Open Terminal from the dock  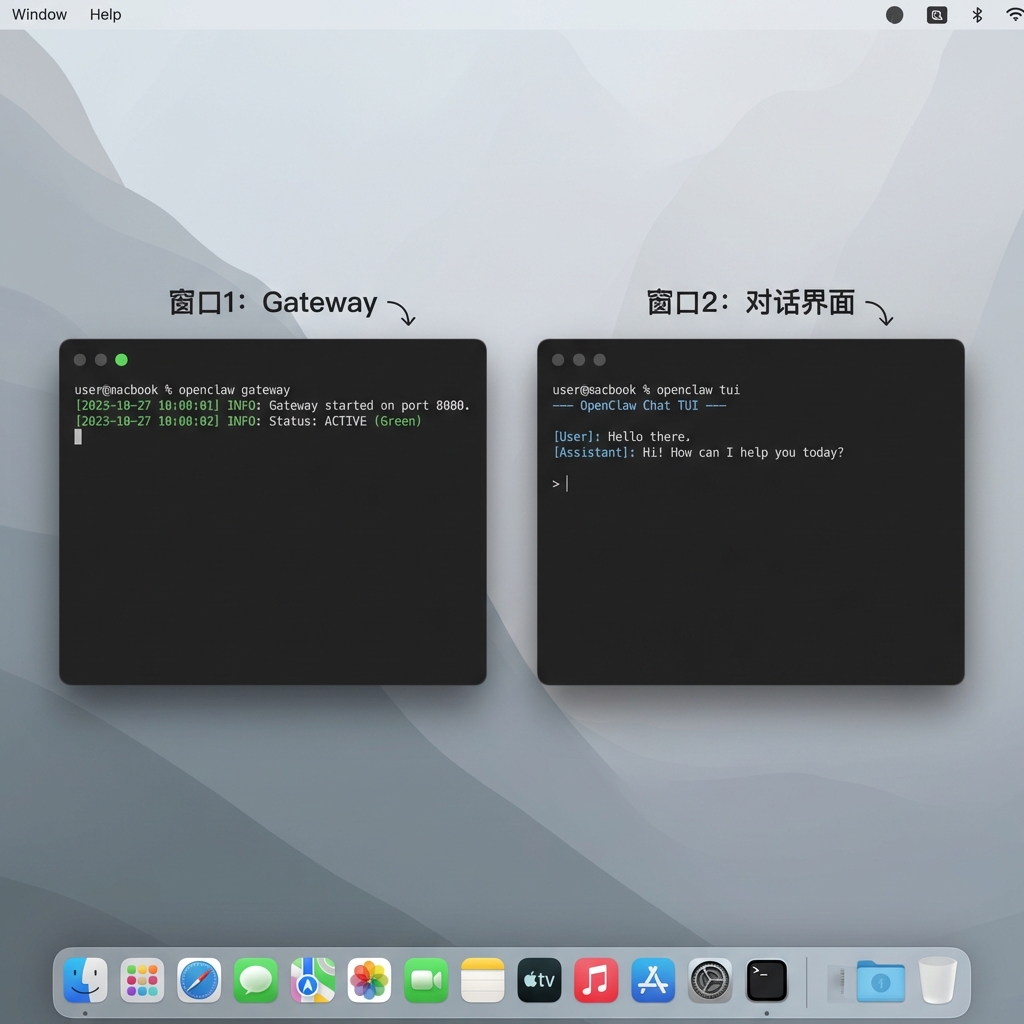click(x=766, y=981)
